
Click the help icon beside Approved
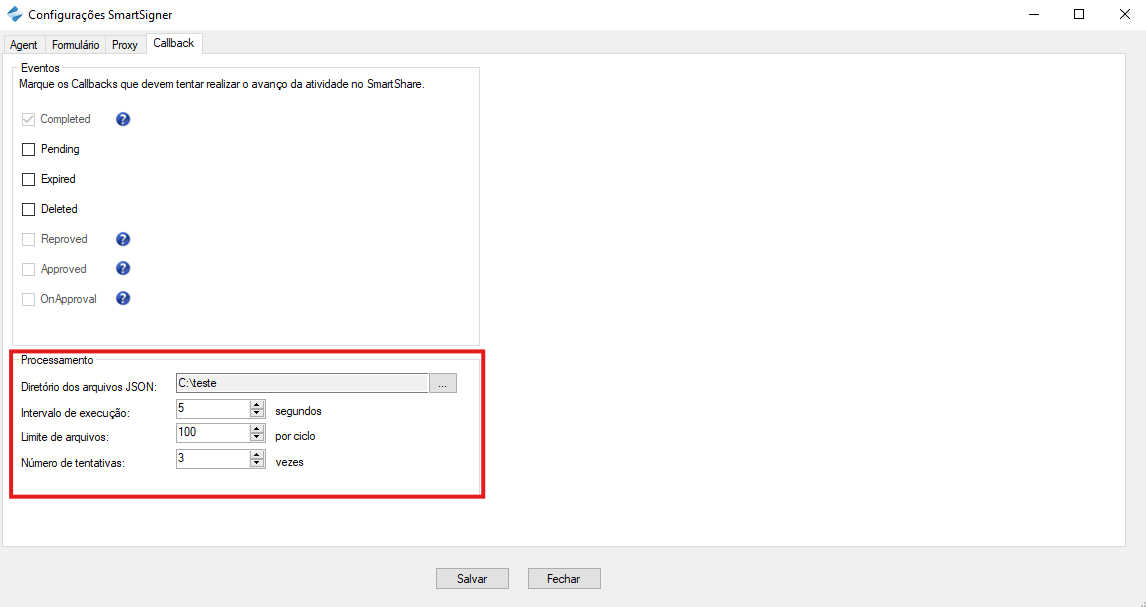pyautogui.click(x=123, y=269)
